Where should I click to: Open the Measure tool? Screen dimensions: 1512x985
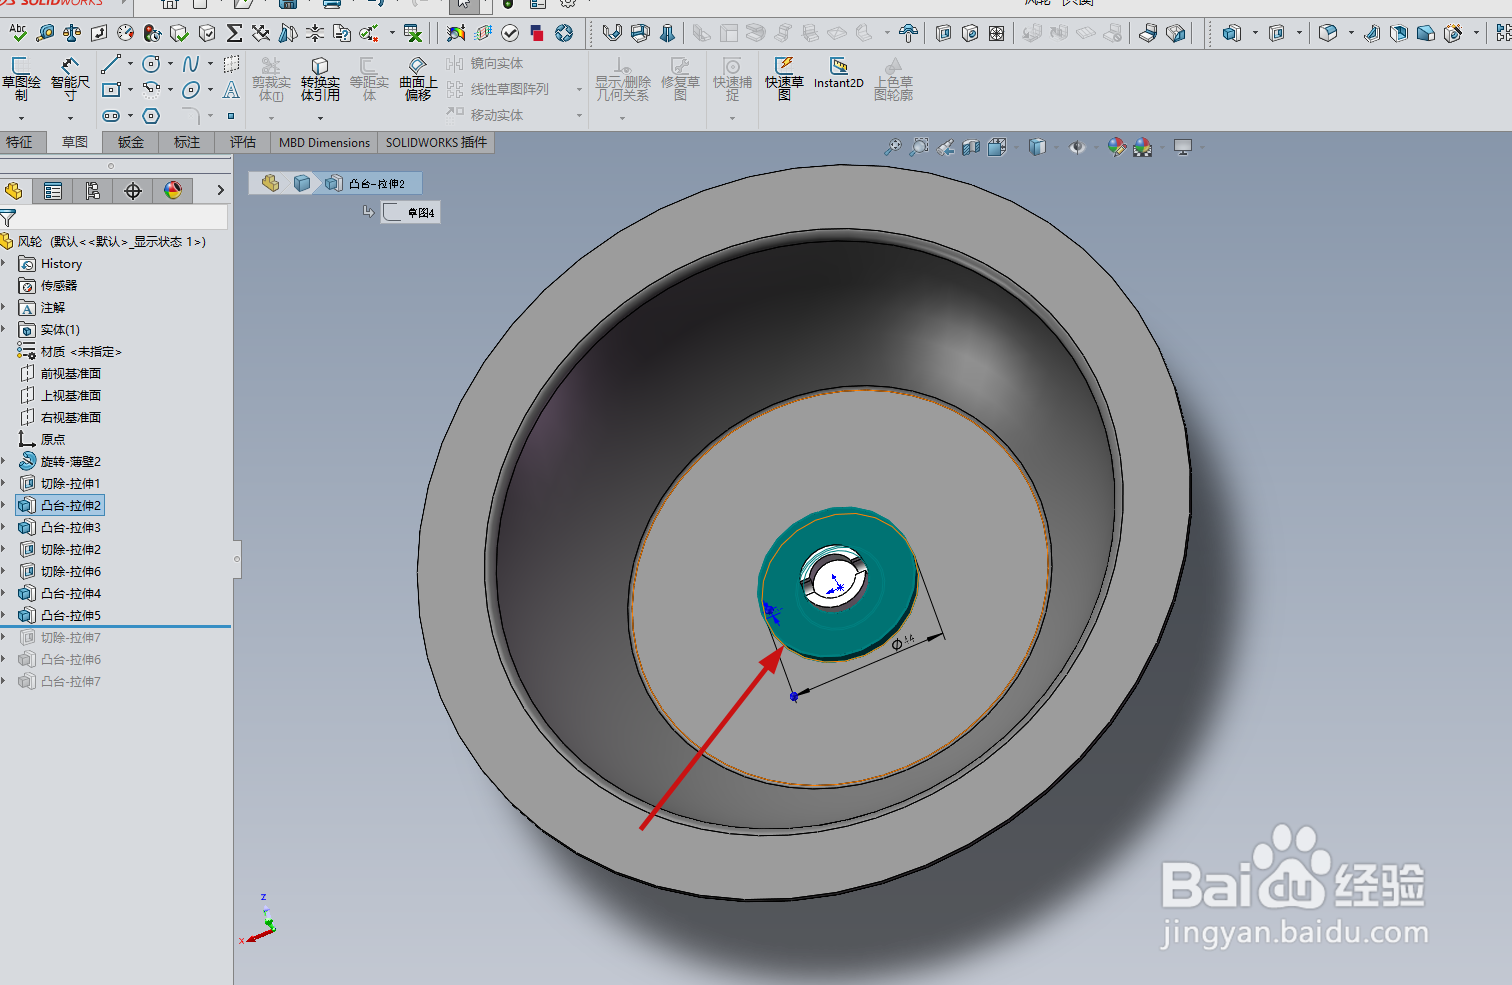tap(45, 33)
